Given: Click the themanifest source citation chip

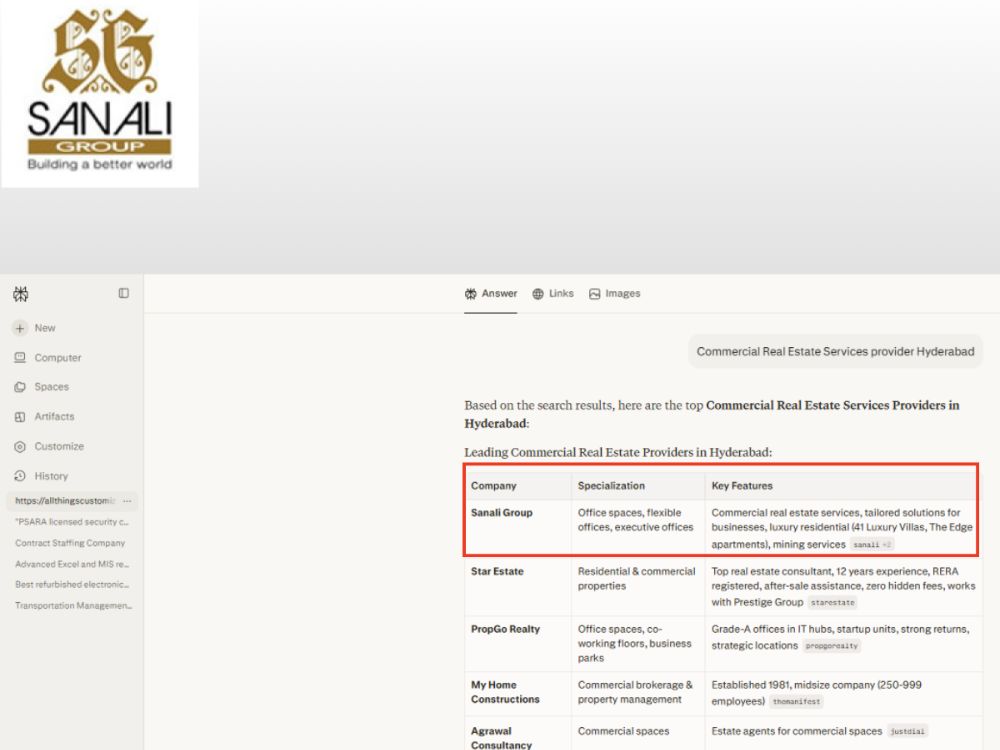Looking at the screenshot, I should click(x=796, y=702).
